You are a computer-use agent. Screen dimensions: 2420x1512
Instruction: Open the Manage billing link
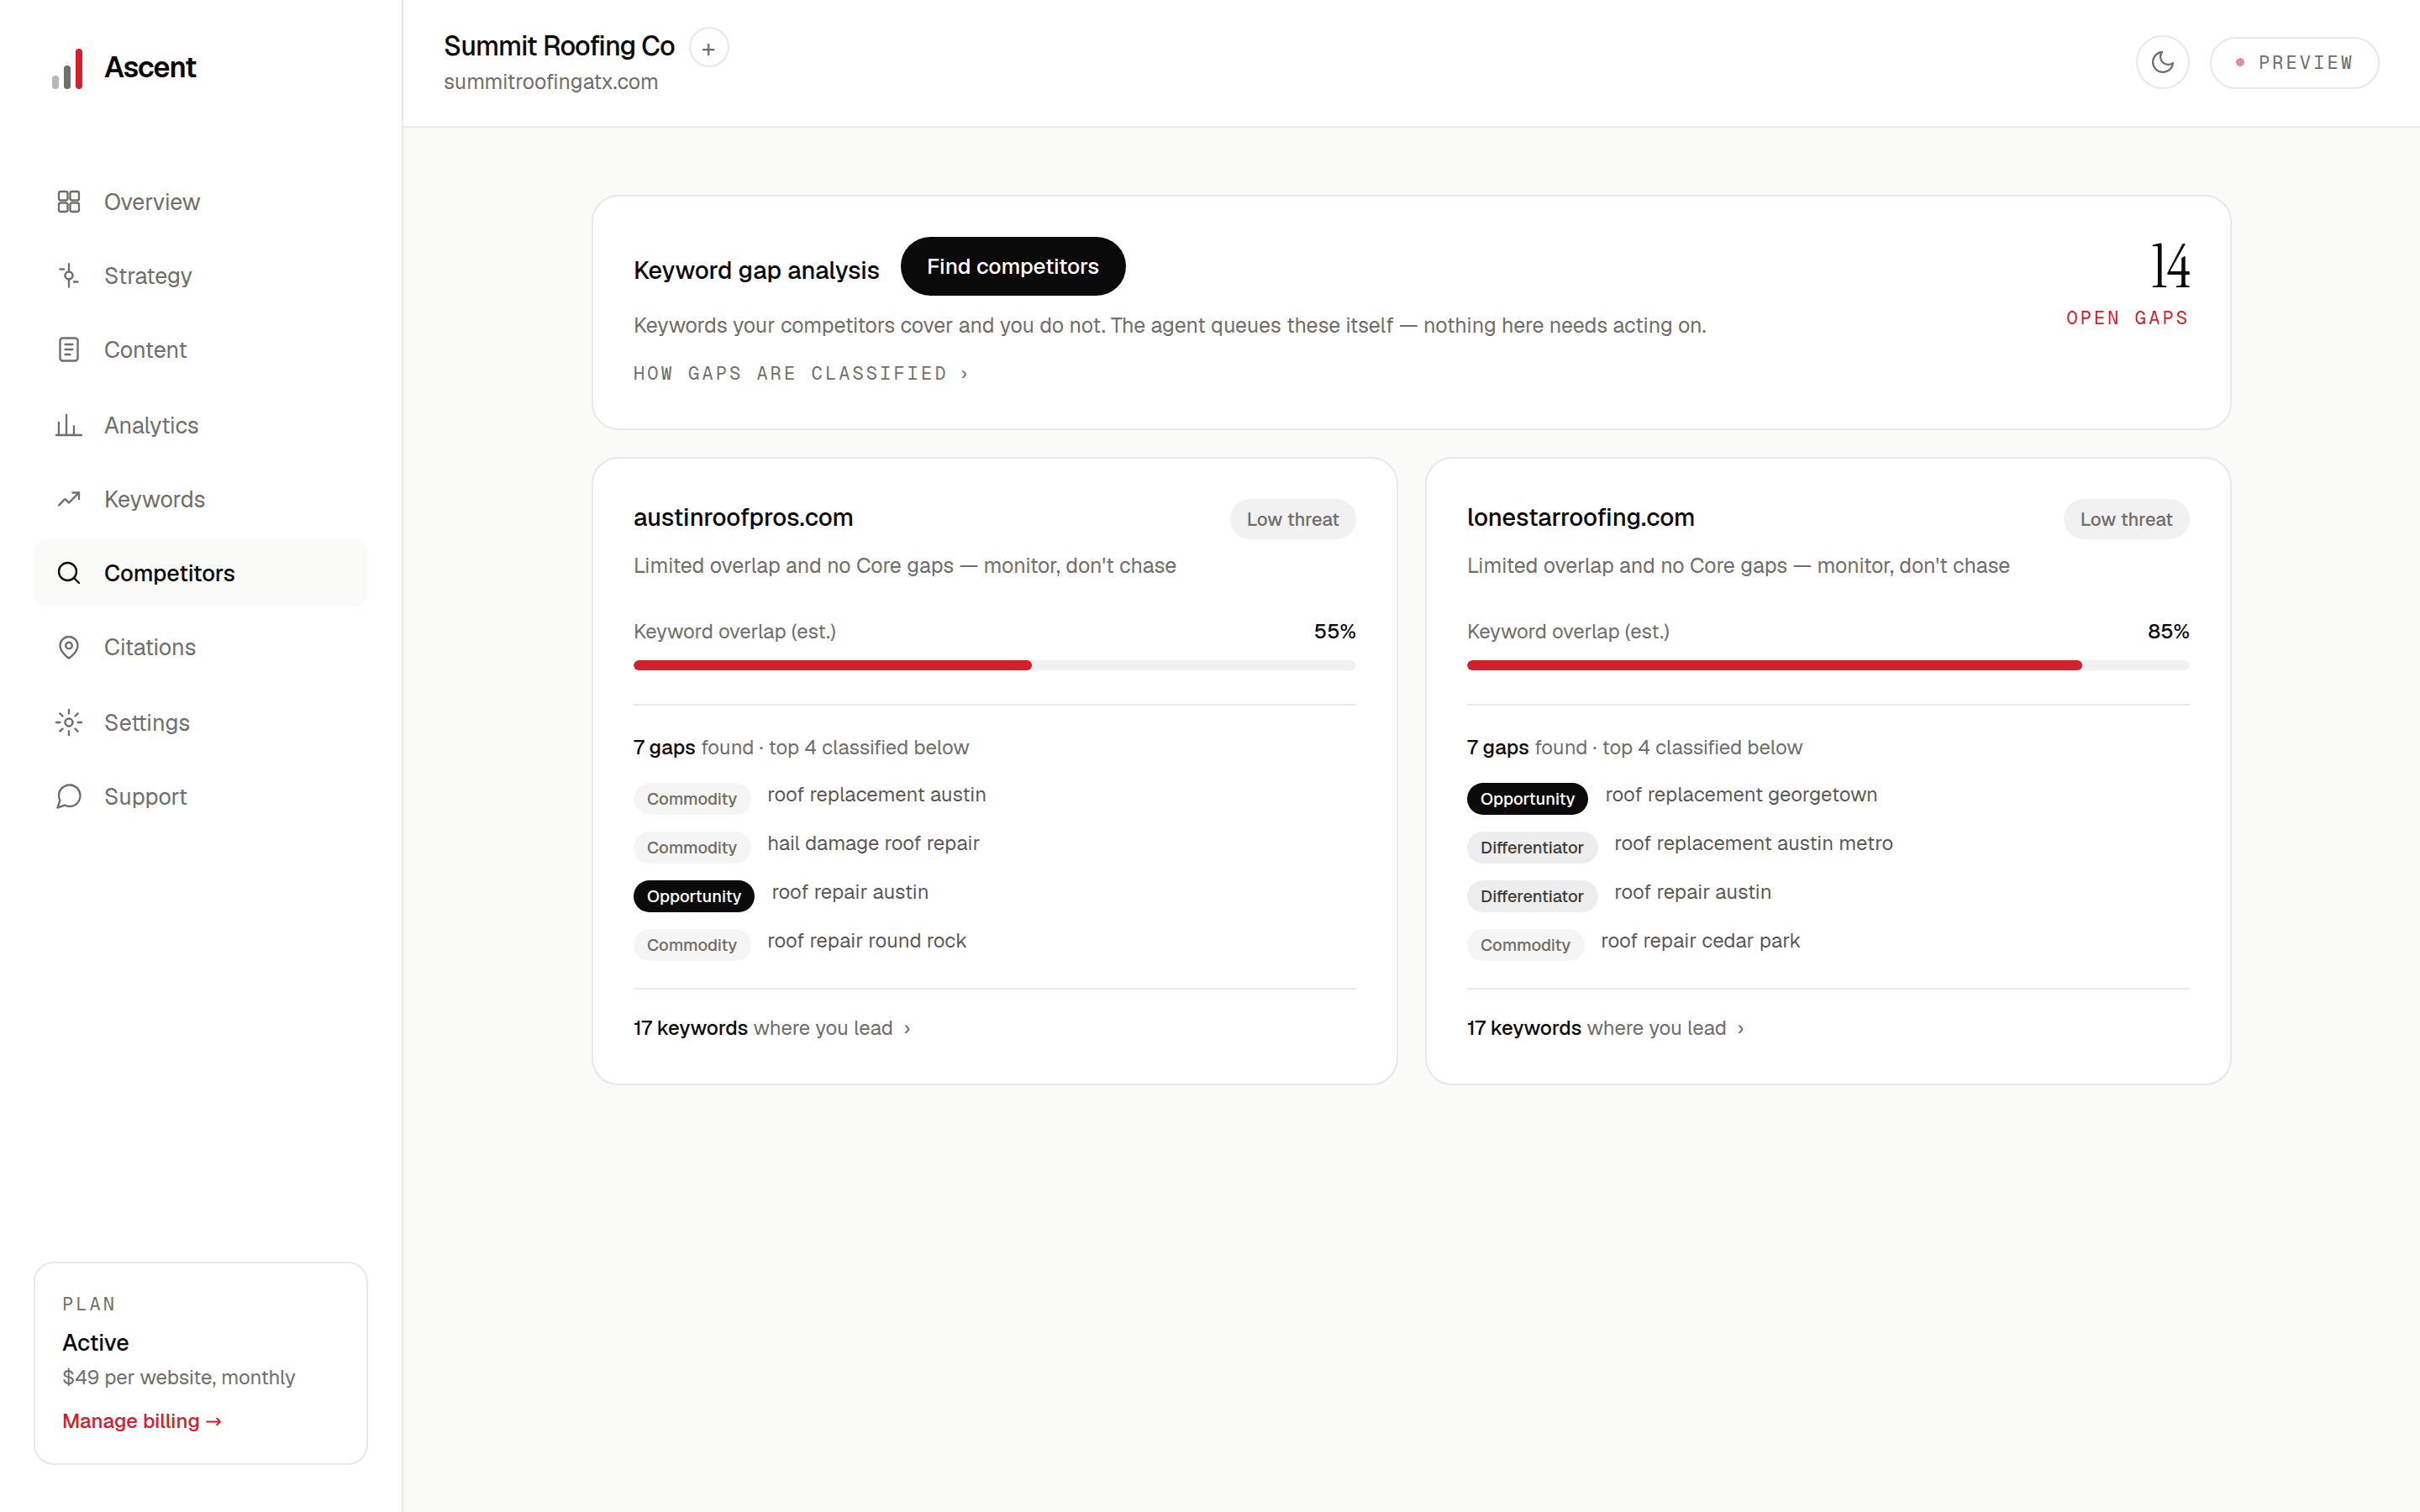141,1421
